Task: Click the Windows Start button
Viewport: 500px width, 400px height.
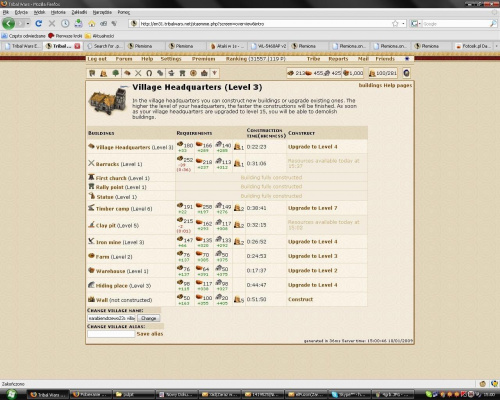Action: click(x=11, y=395)
